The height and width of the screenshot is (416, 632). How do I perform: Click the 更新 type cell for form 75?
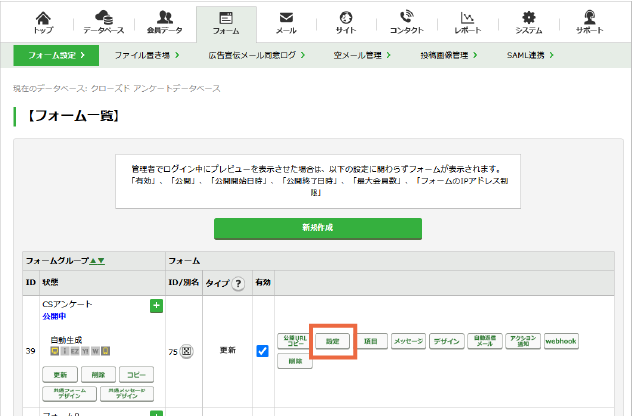click(228, 350)
